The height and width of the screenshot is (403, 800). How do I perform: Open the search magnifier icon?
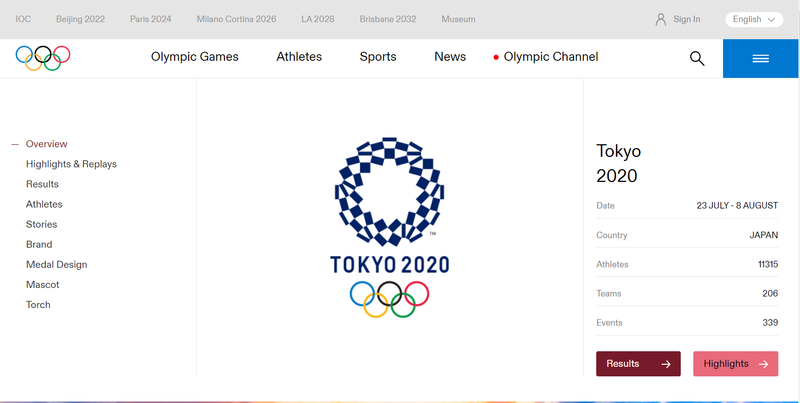(697, 59)
